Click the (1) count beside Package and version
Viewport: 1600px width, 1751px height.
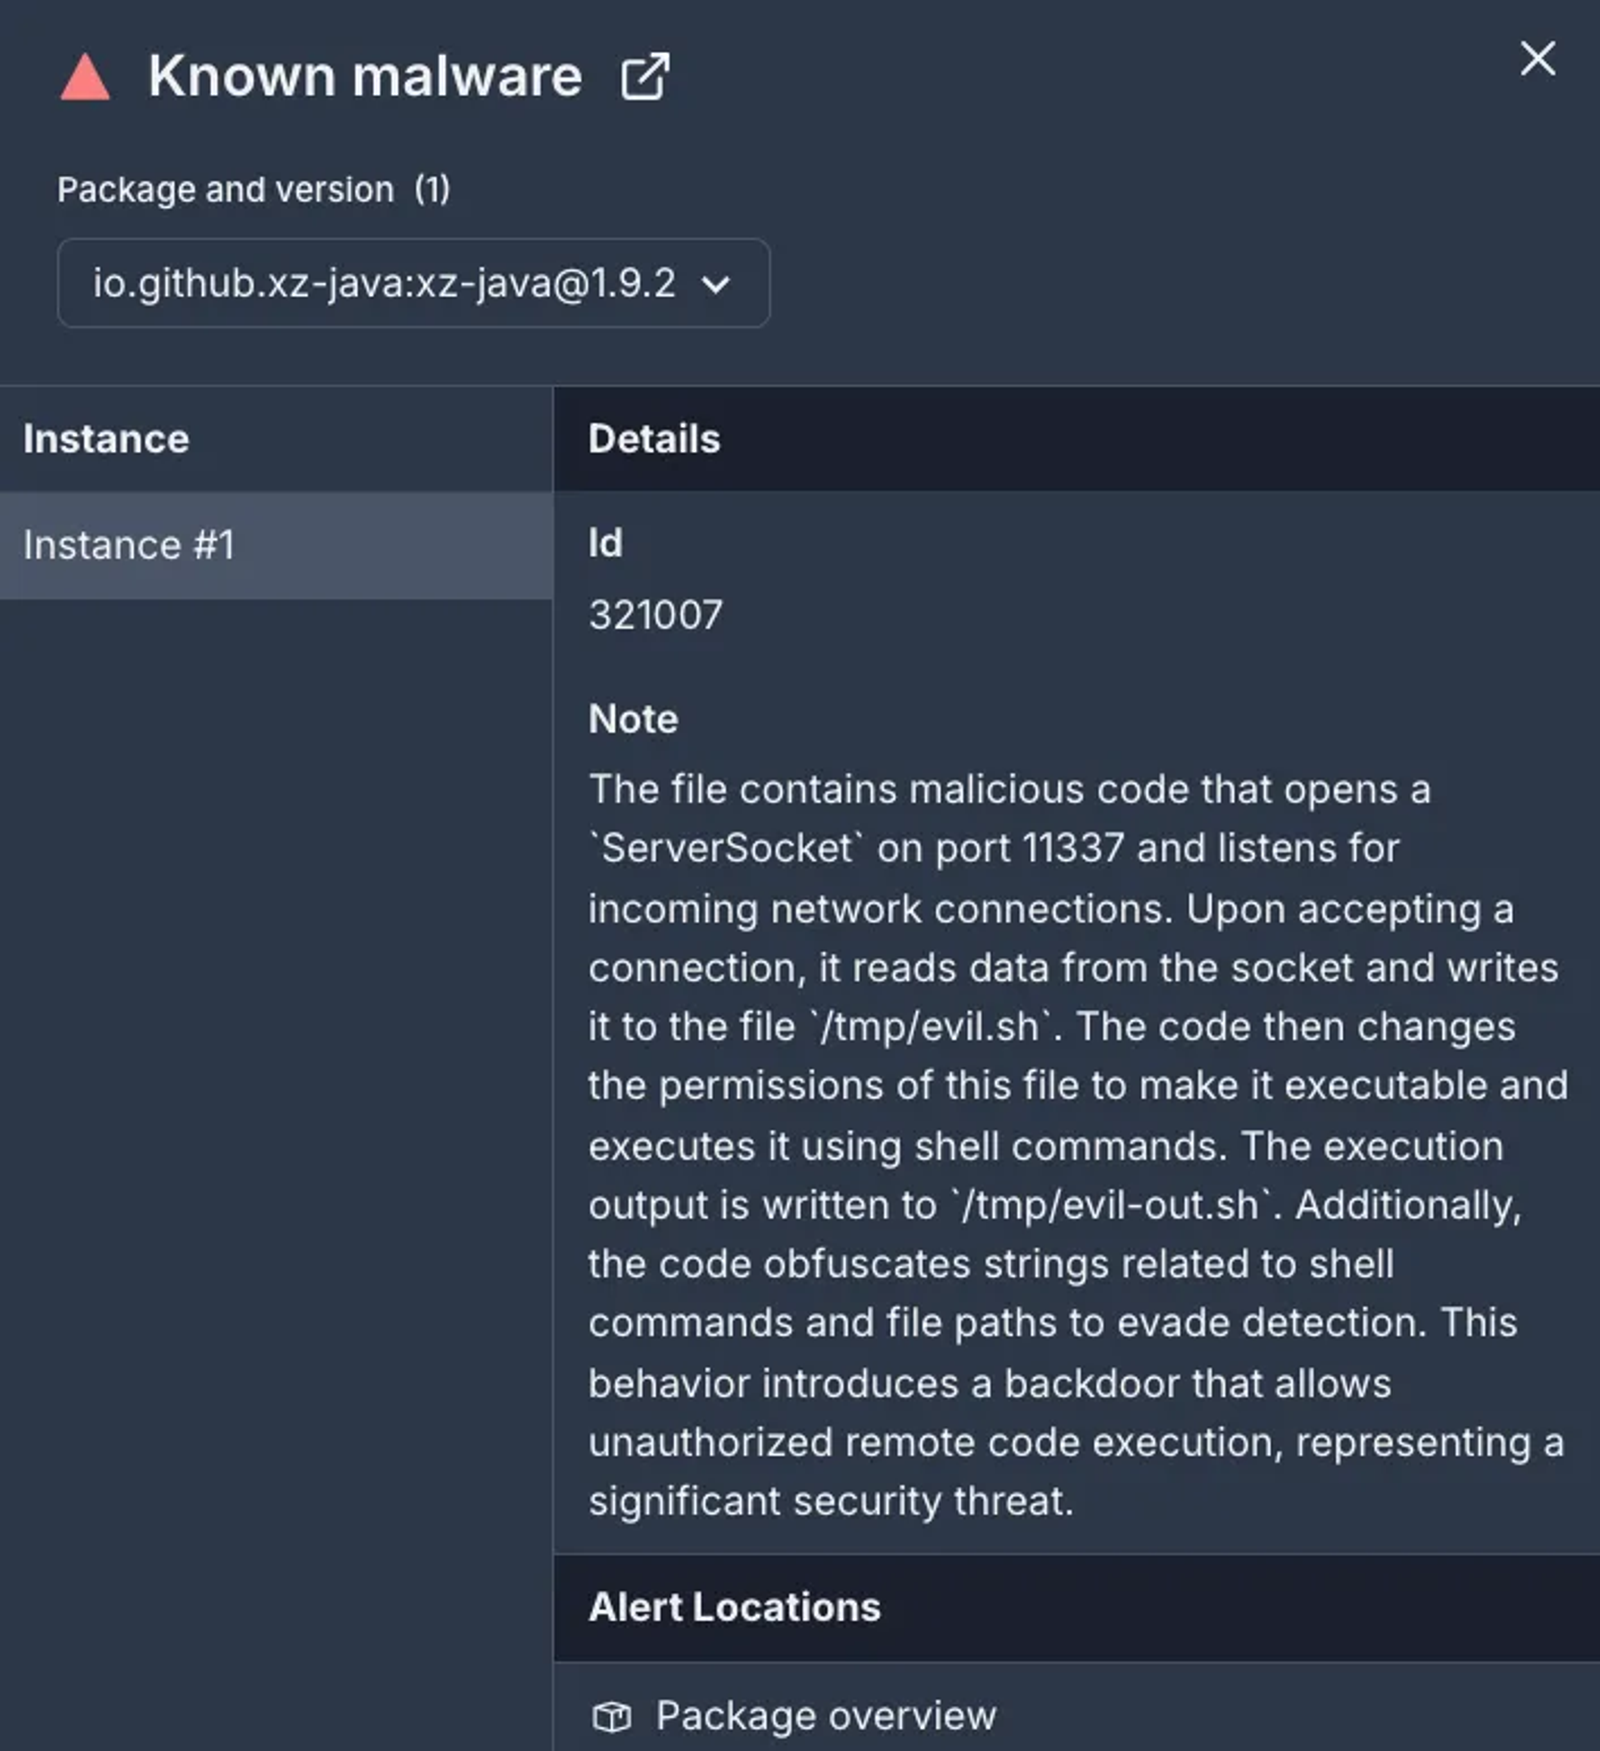tap(432, 190)
